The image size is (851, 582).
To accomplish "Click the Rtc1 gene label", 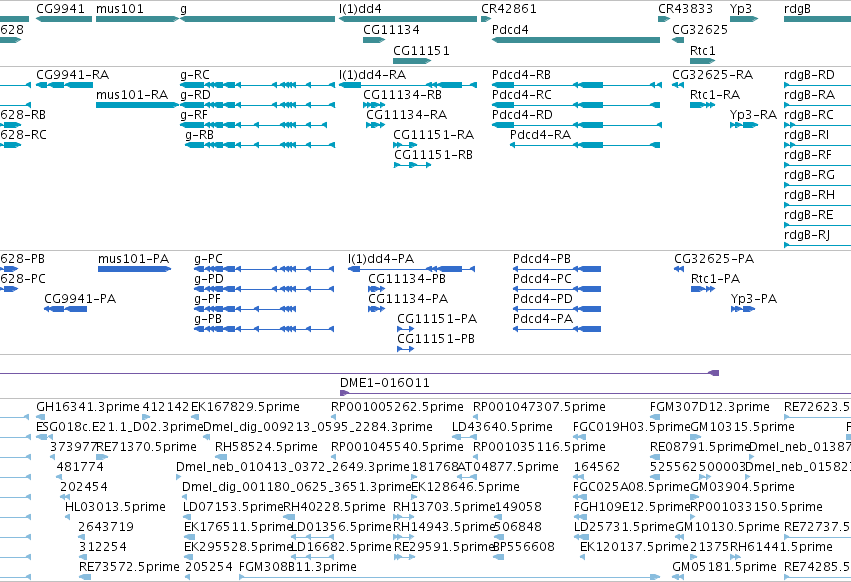I will tap(702, 50).
